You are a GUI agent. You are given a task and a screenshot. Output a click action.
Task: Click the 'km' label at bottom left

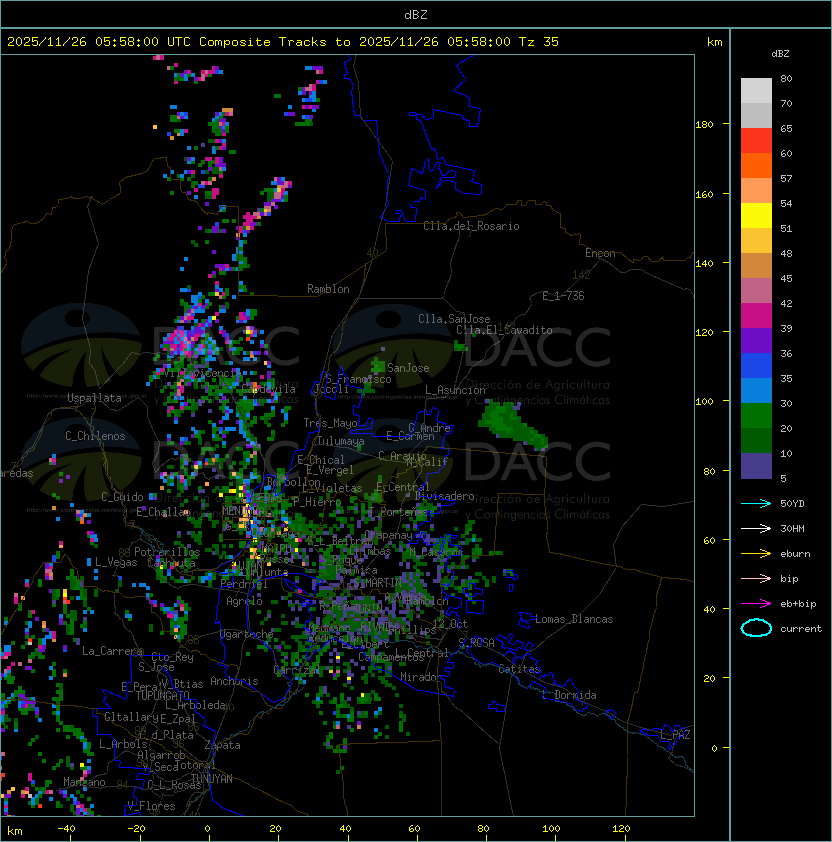(15, 831)
